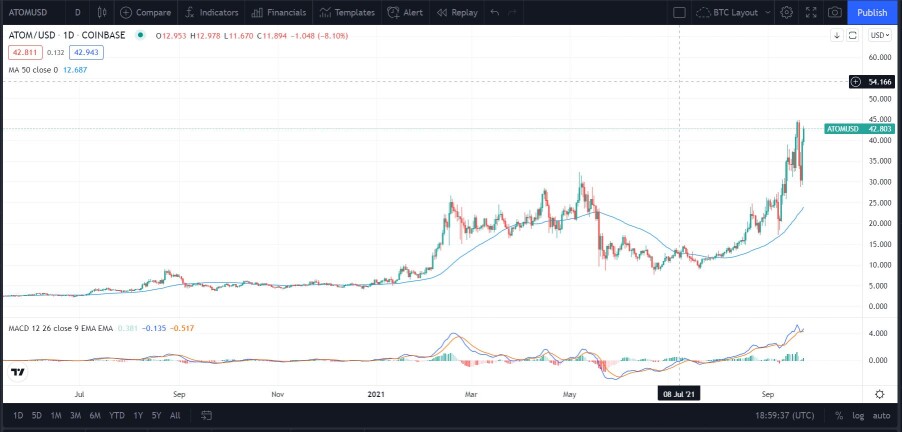Screen dimensions: 902x432
Task: Click the plus icon beside 54.166
Action: click(856, 82)
